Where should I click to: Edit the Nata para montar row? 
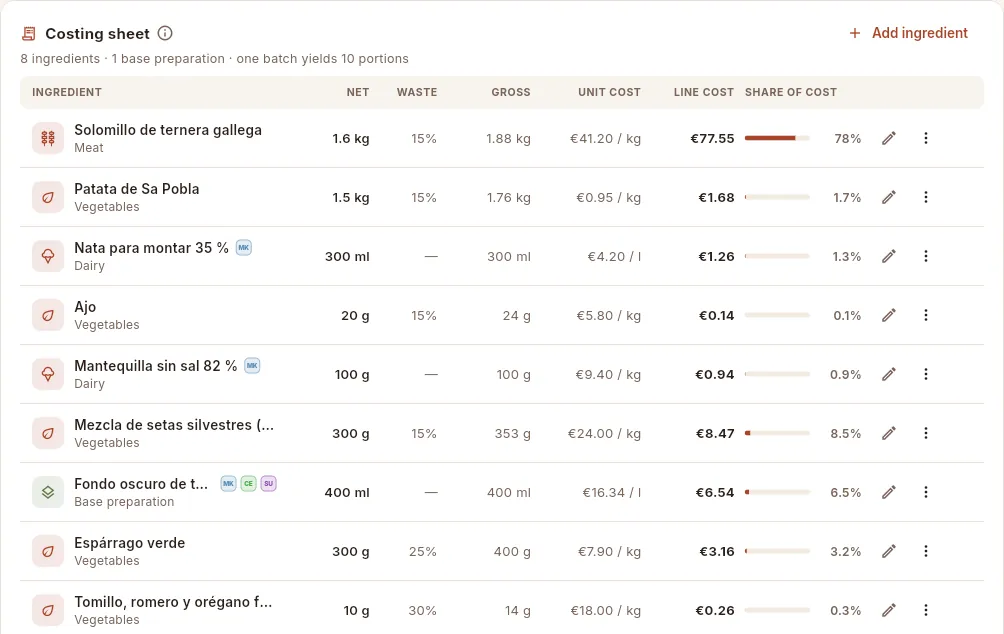889,256
